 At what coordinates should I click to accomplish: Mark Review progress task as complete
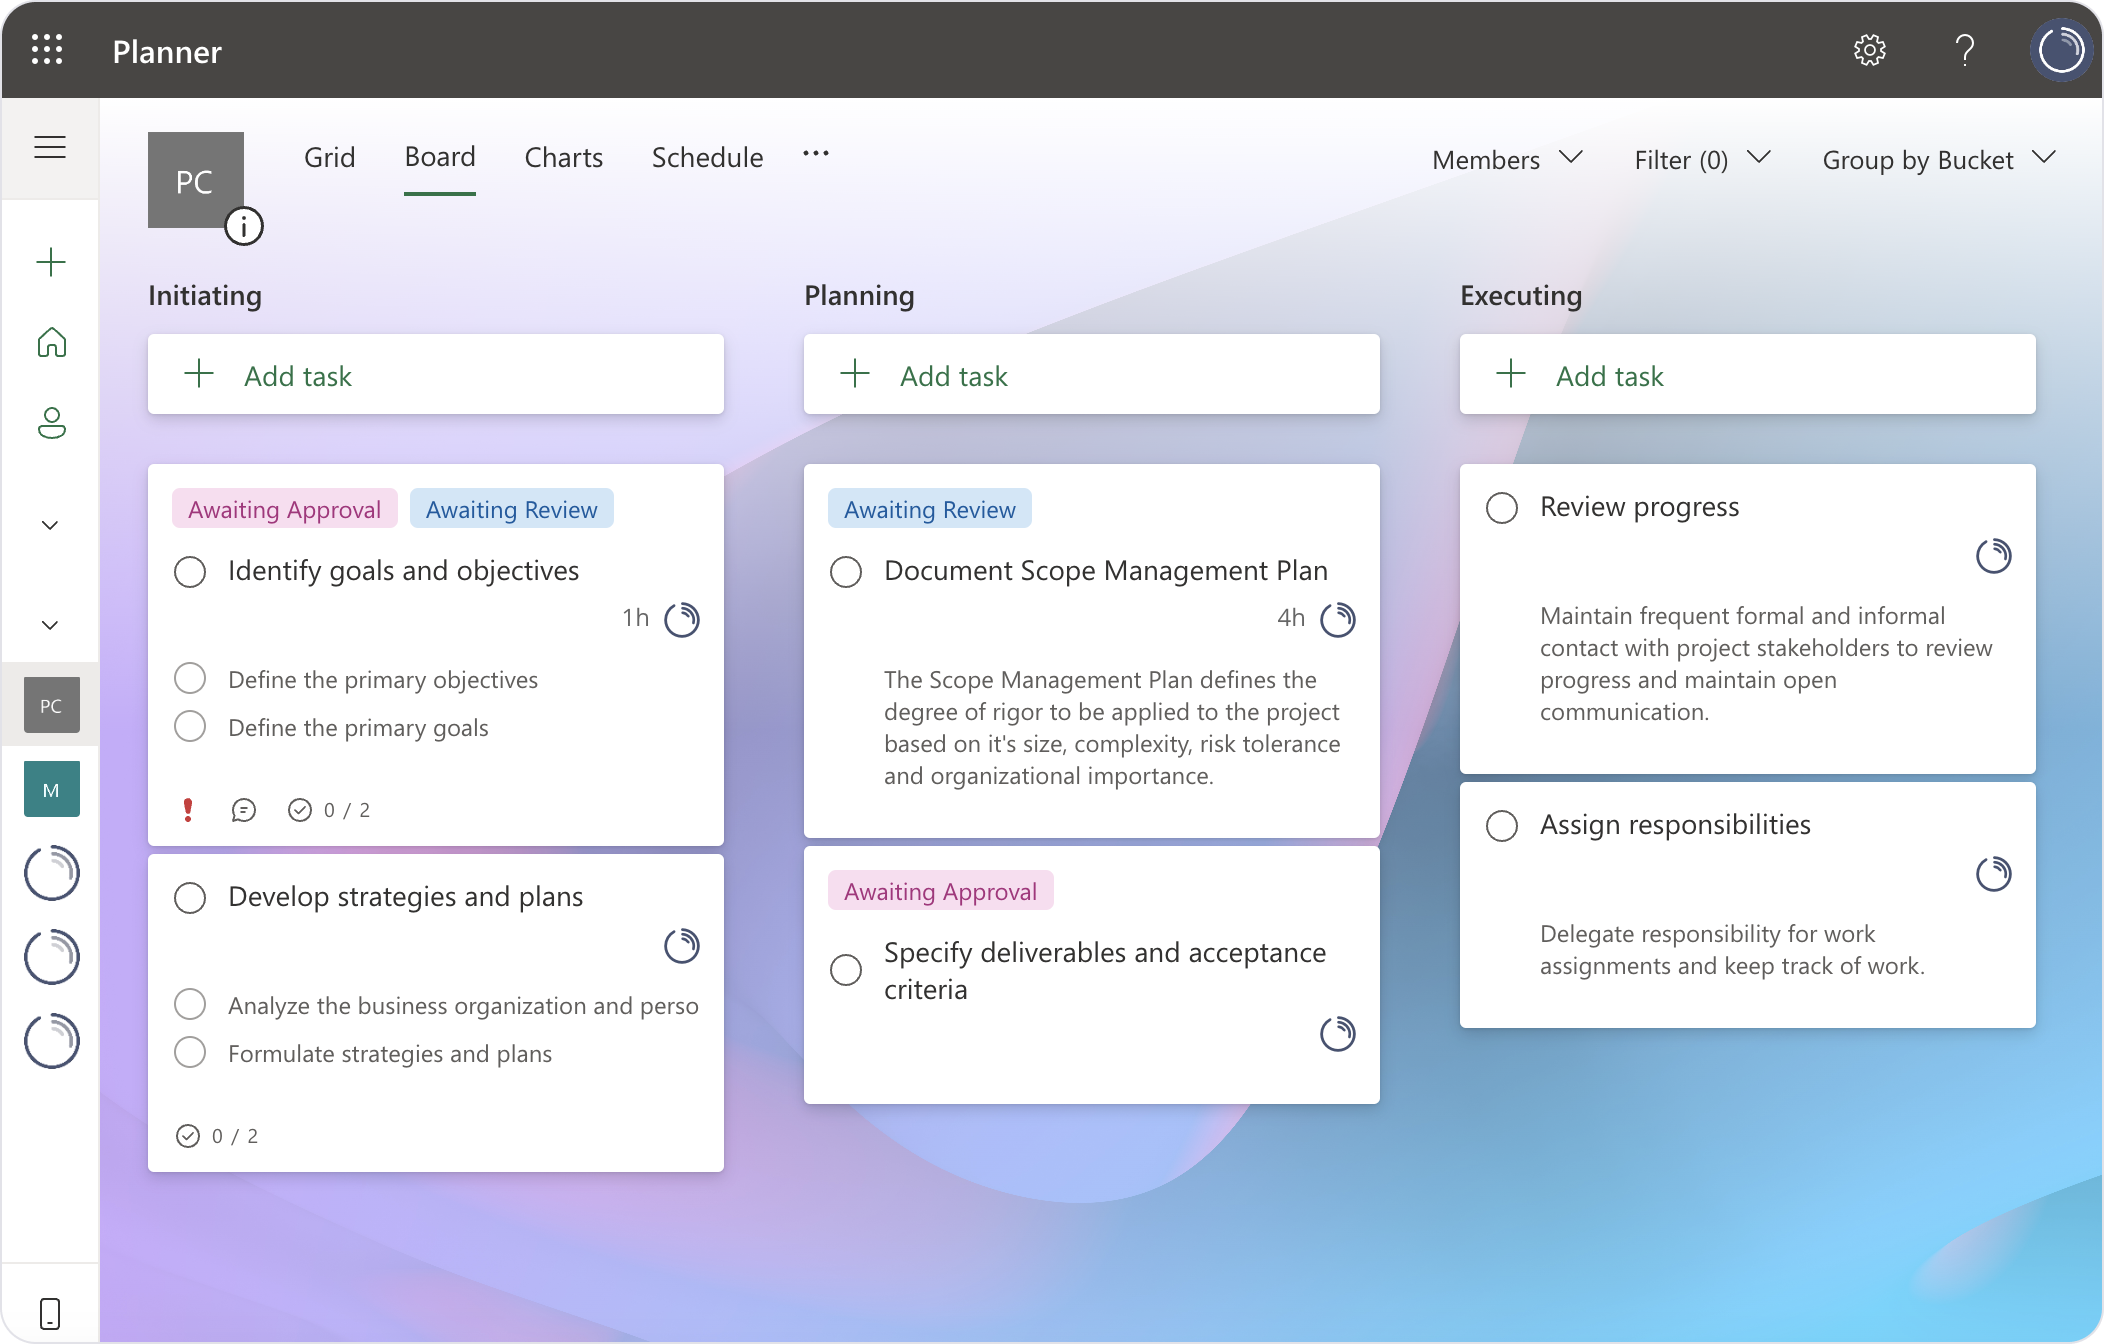[1502, 508]
